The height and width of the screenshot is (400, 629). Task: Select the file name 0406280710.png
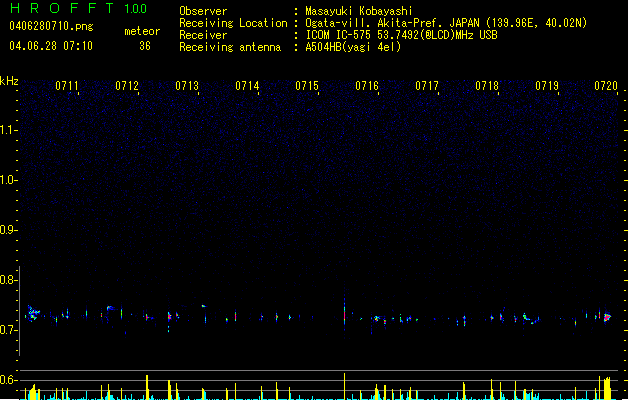[x=51, y=26]
